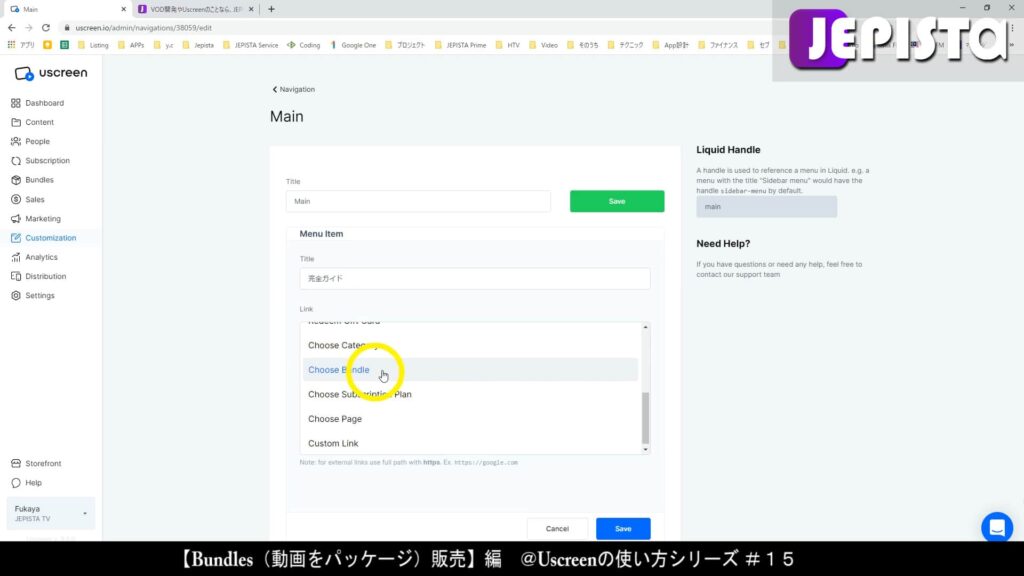Click the Analytics chart icon

16,257
